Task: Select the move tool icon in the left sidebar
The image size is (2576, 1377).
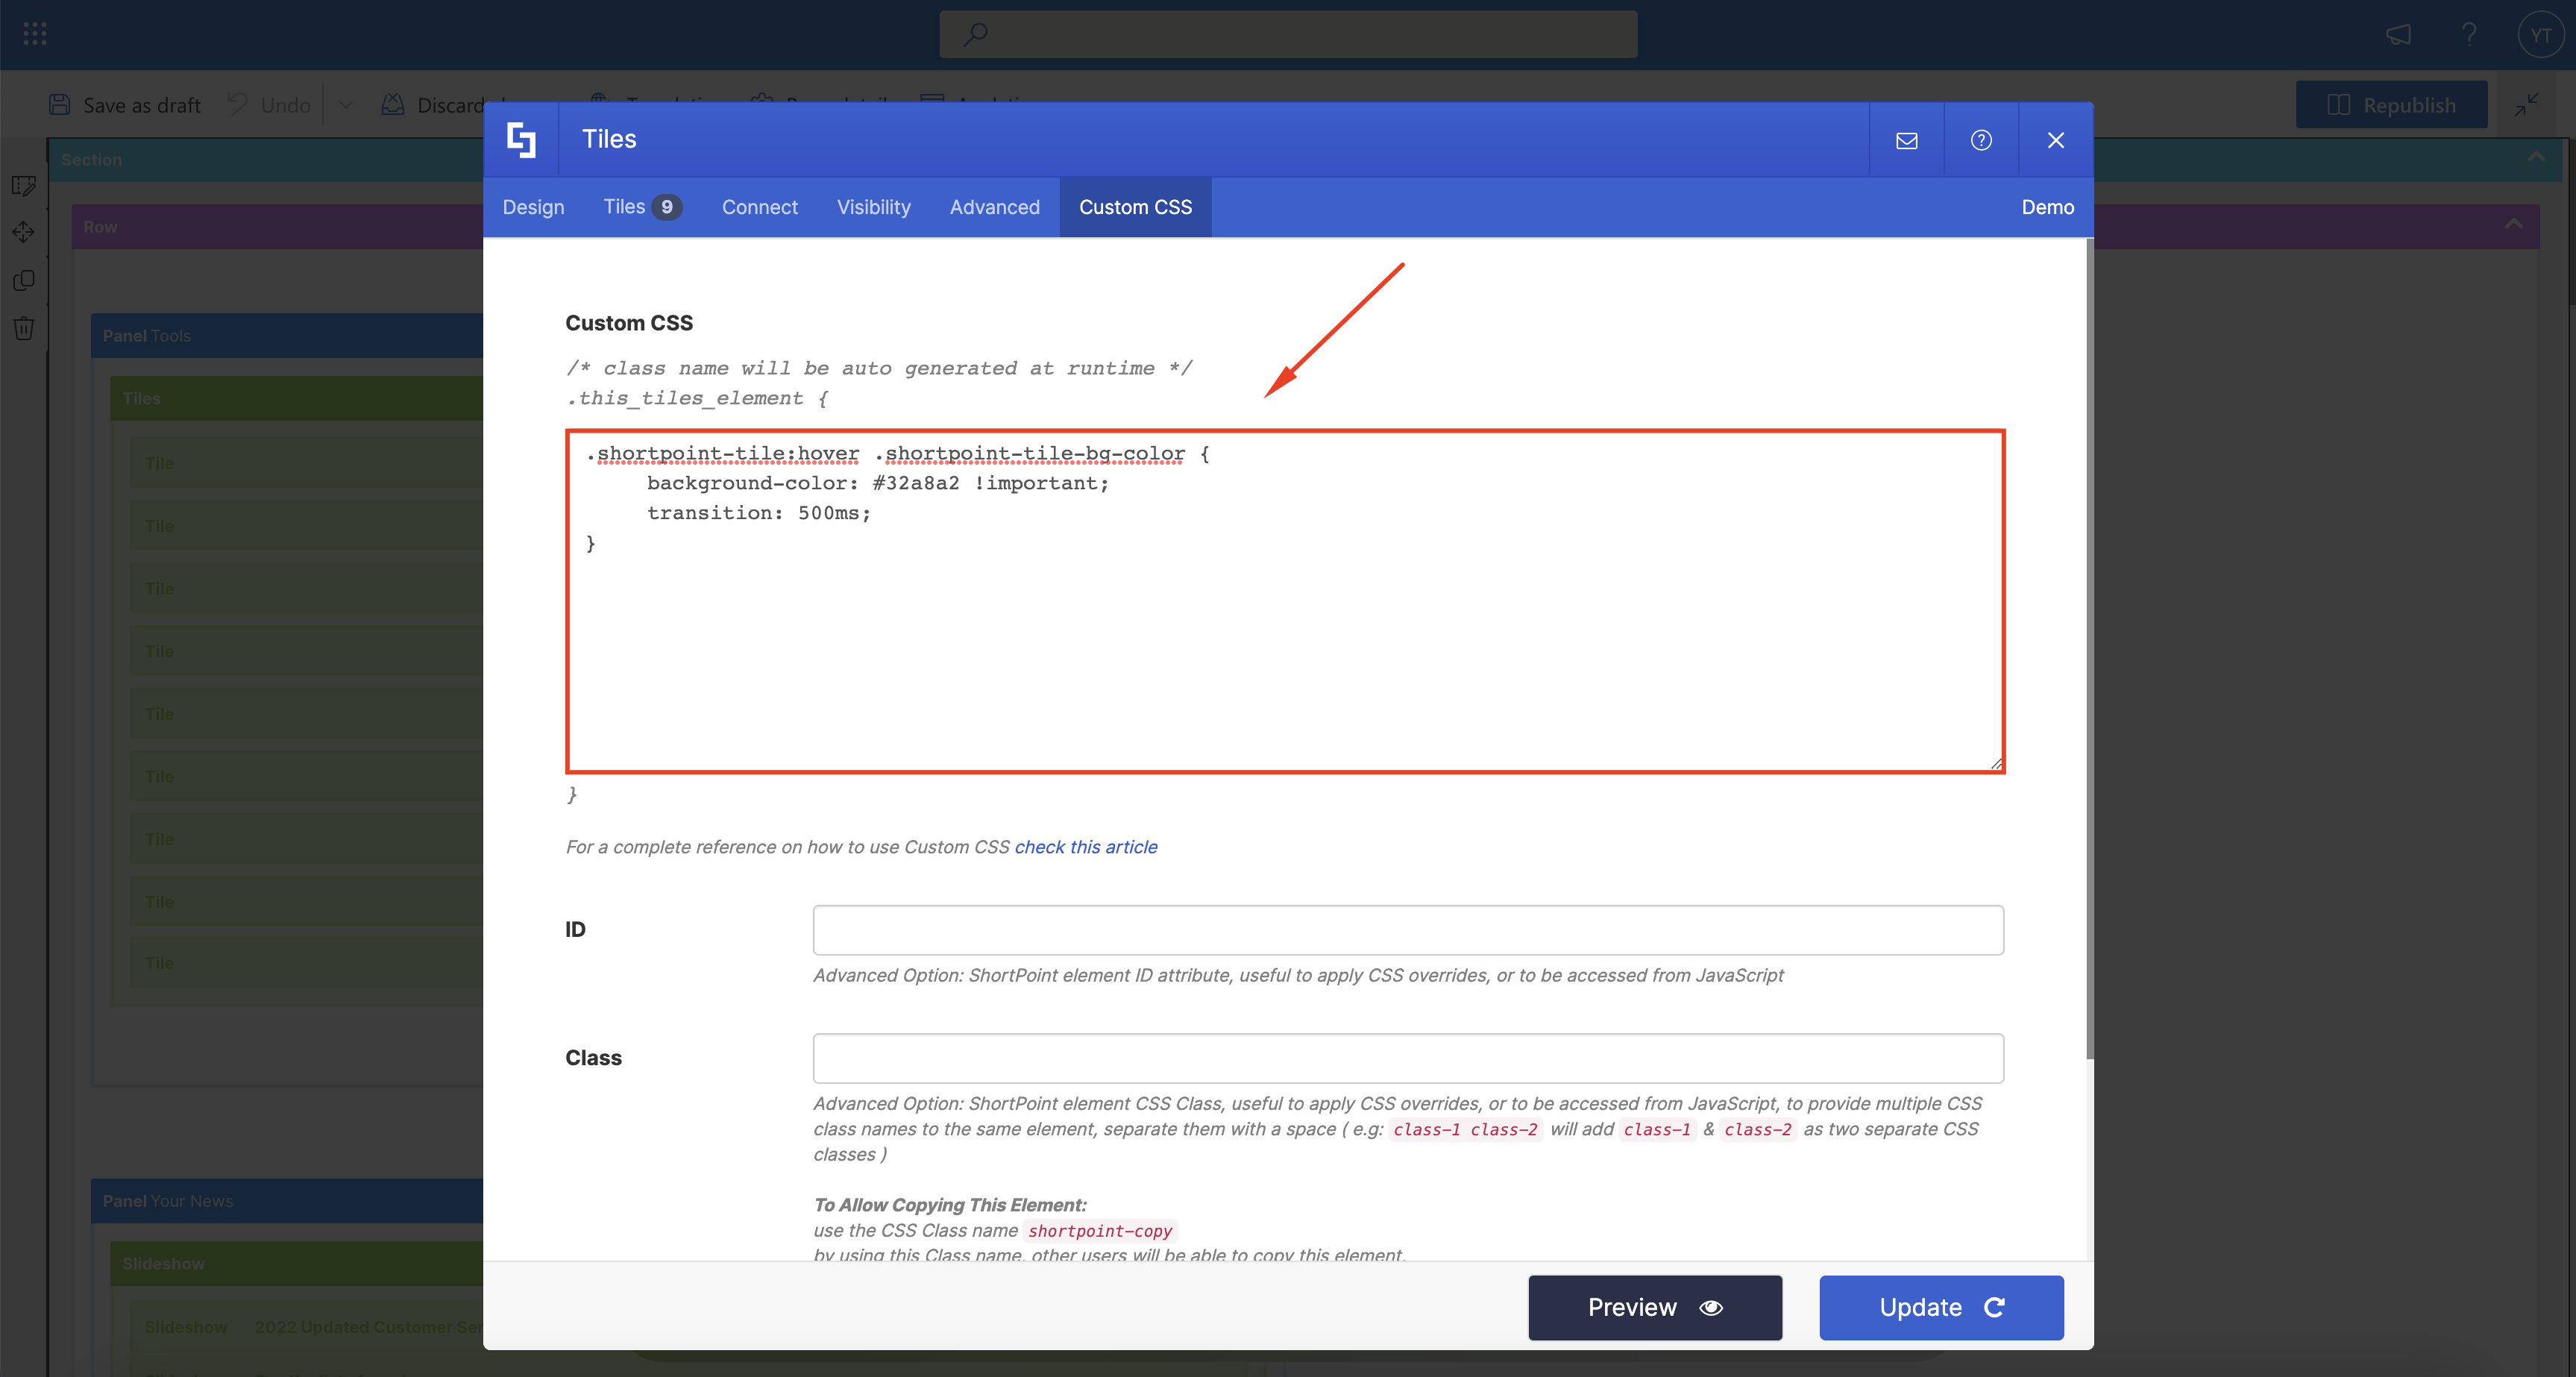Action: [23, 231]
